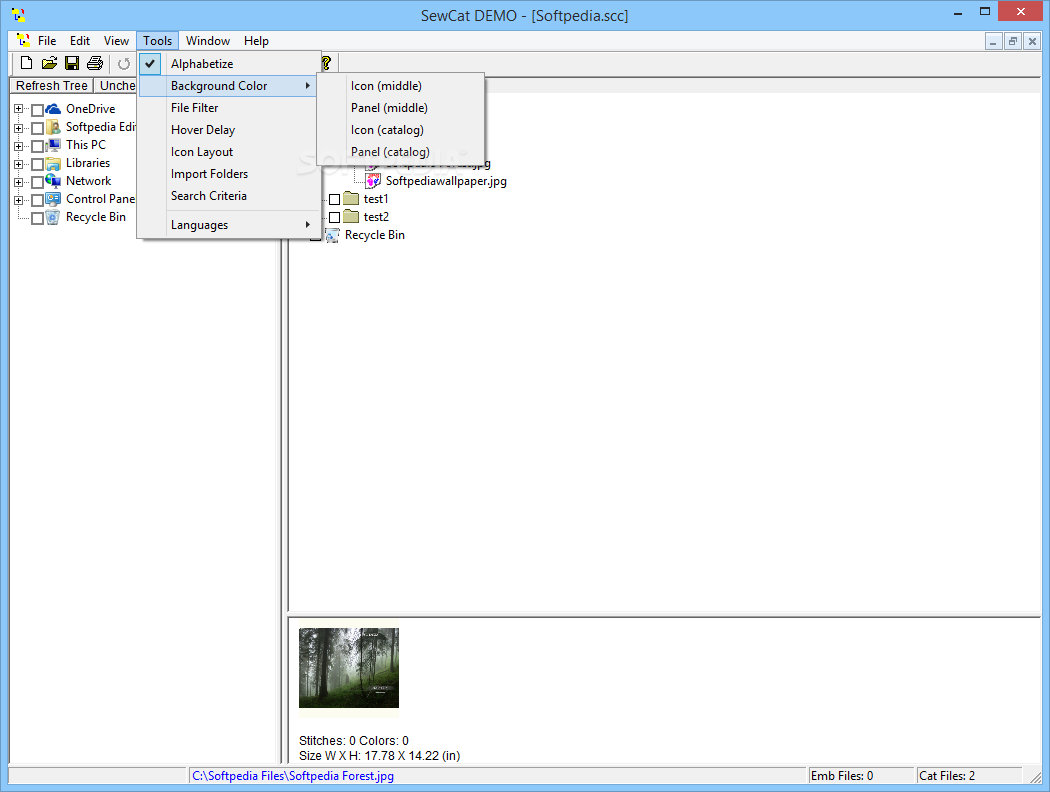1050x792 pixels.
Task: Click the SewCat document icon in menu bar
Action: point(23,40)
